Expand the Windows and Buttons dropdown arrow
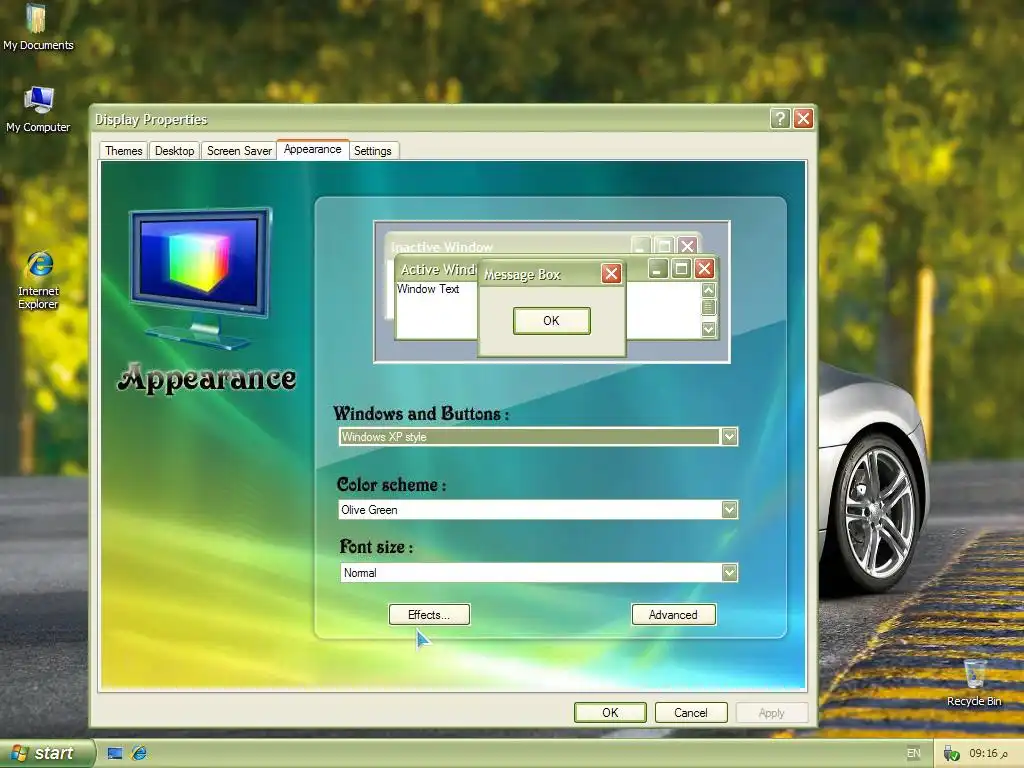Screen dimensions: 1024x768 tap(729, 436)
